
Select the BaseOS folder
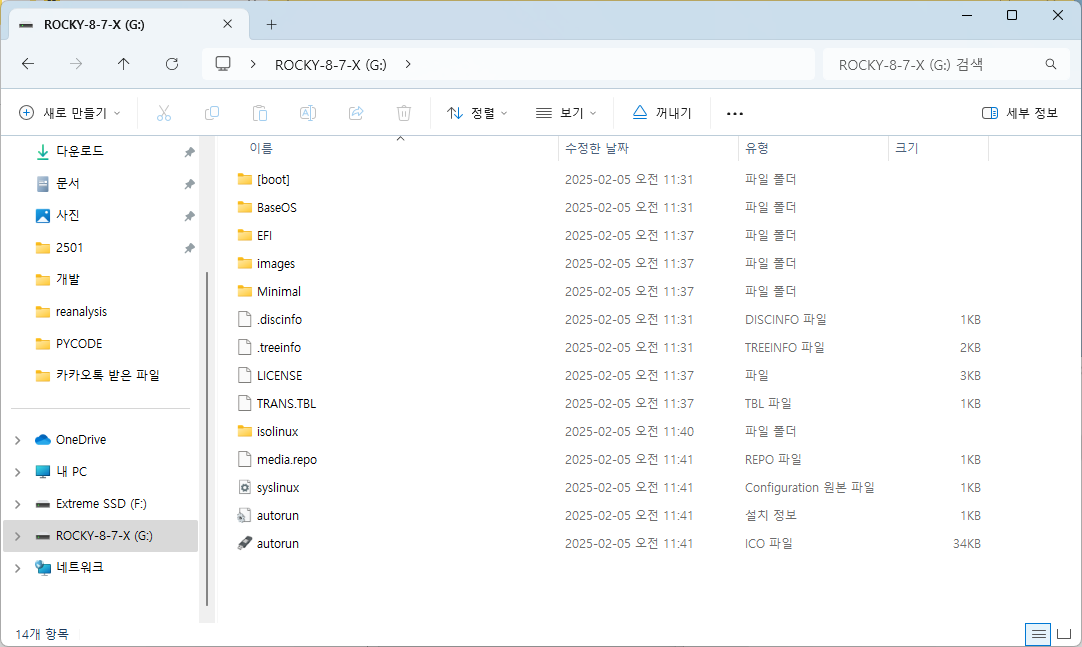coord(276,208)
